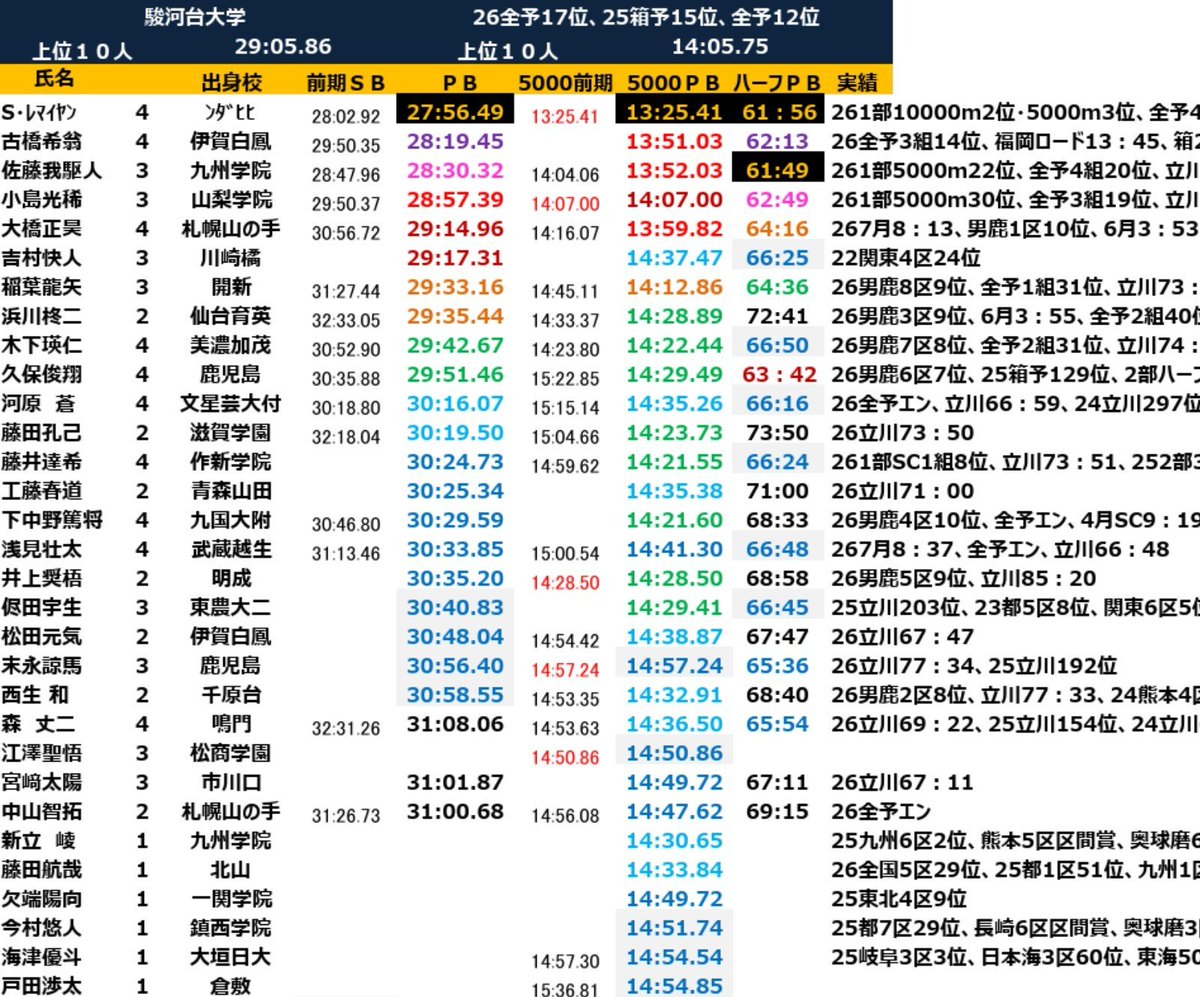Select the name cell 戸田渉太
This screenshot has height=997, width=1200.
tap(42, 985)
